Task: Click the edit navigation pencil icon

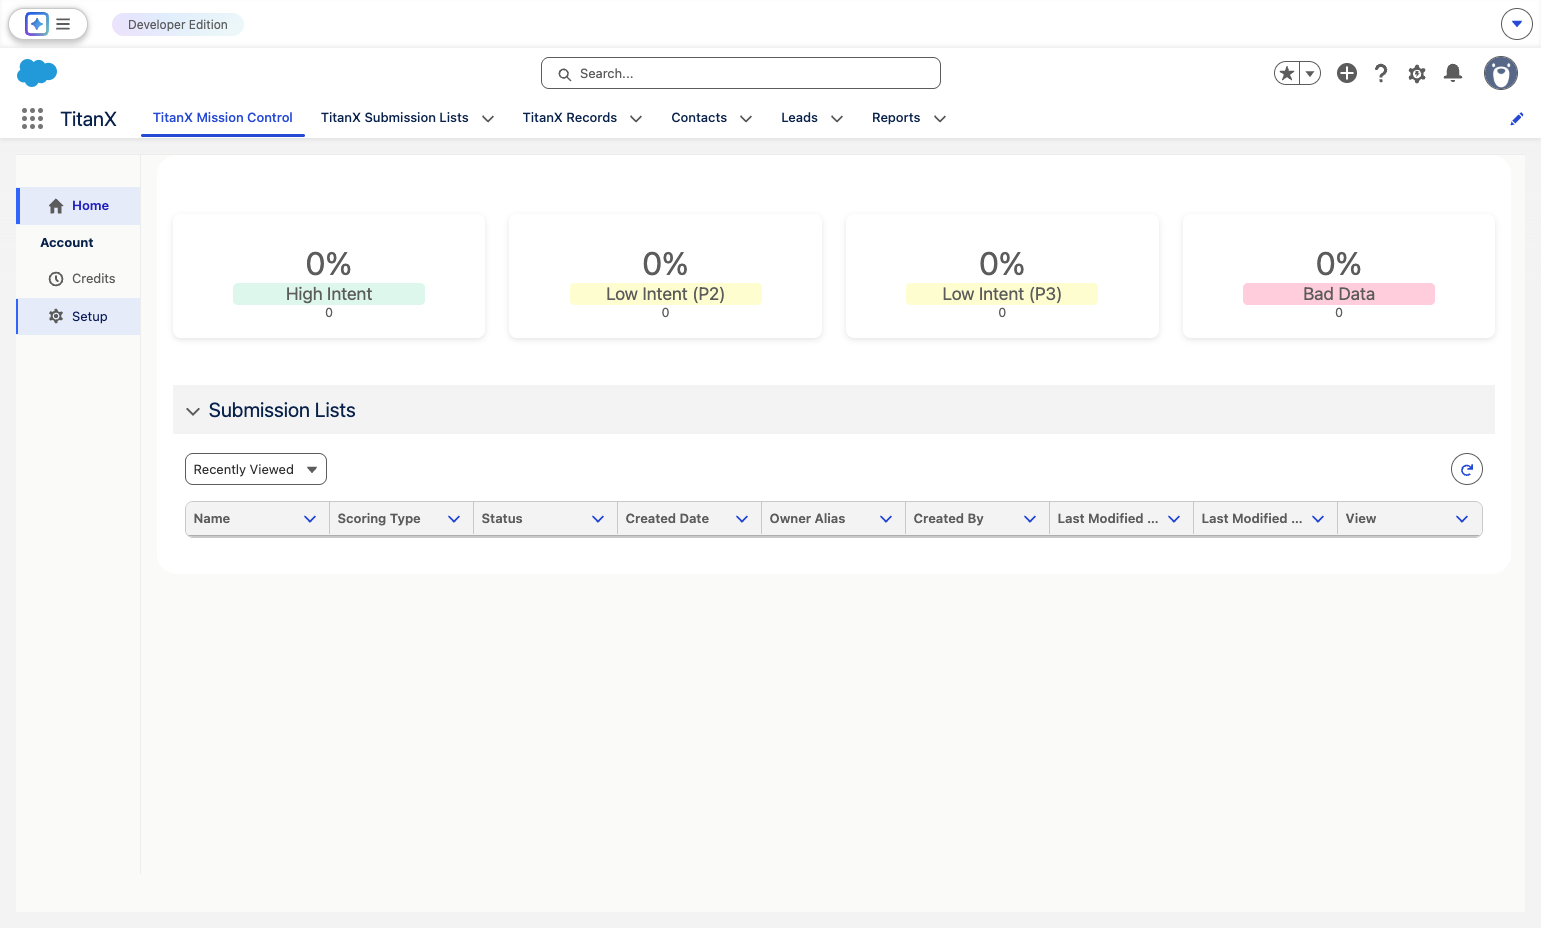Action: click(x=1517, y=118)
